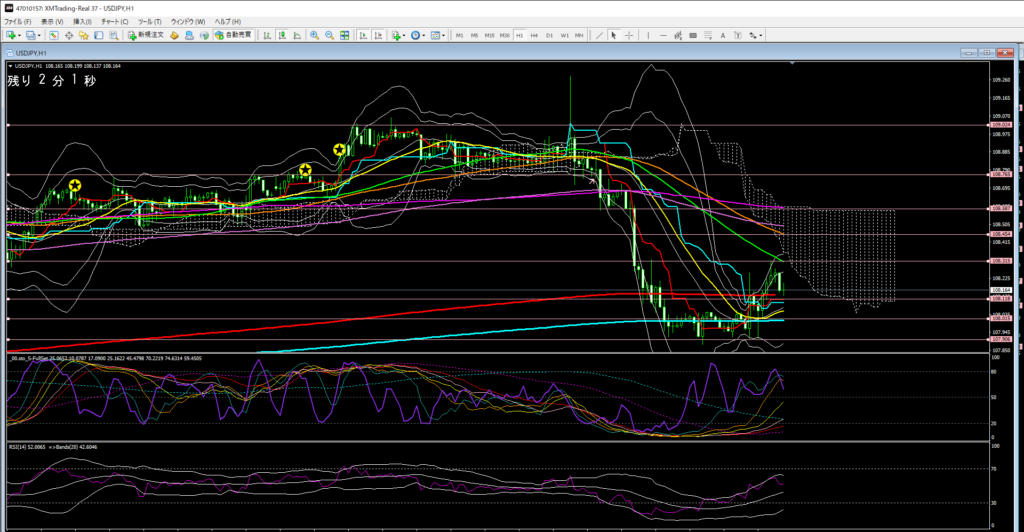Switch to candlestick chart display

[x=282, y=35]
